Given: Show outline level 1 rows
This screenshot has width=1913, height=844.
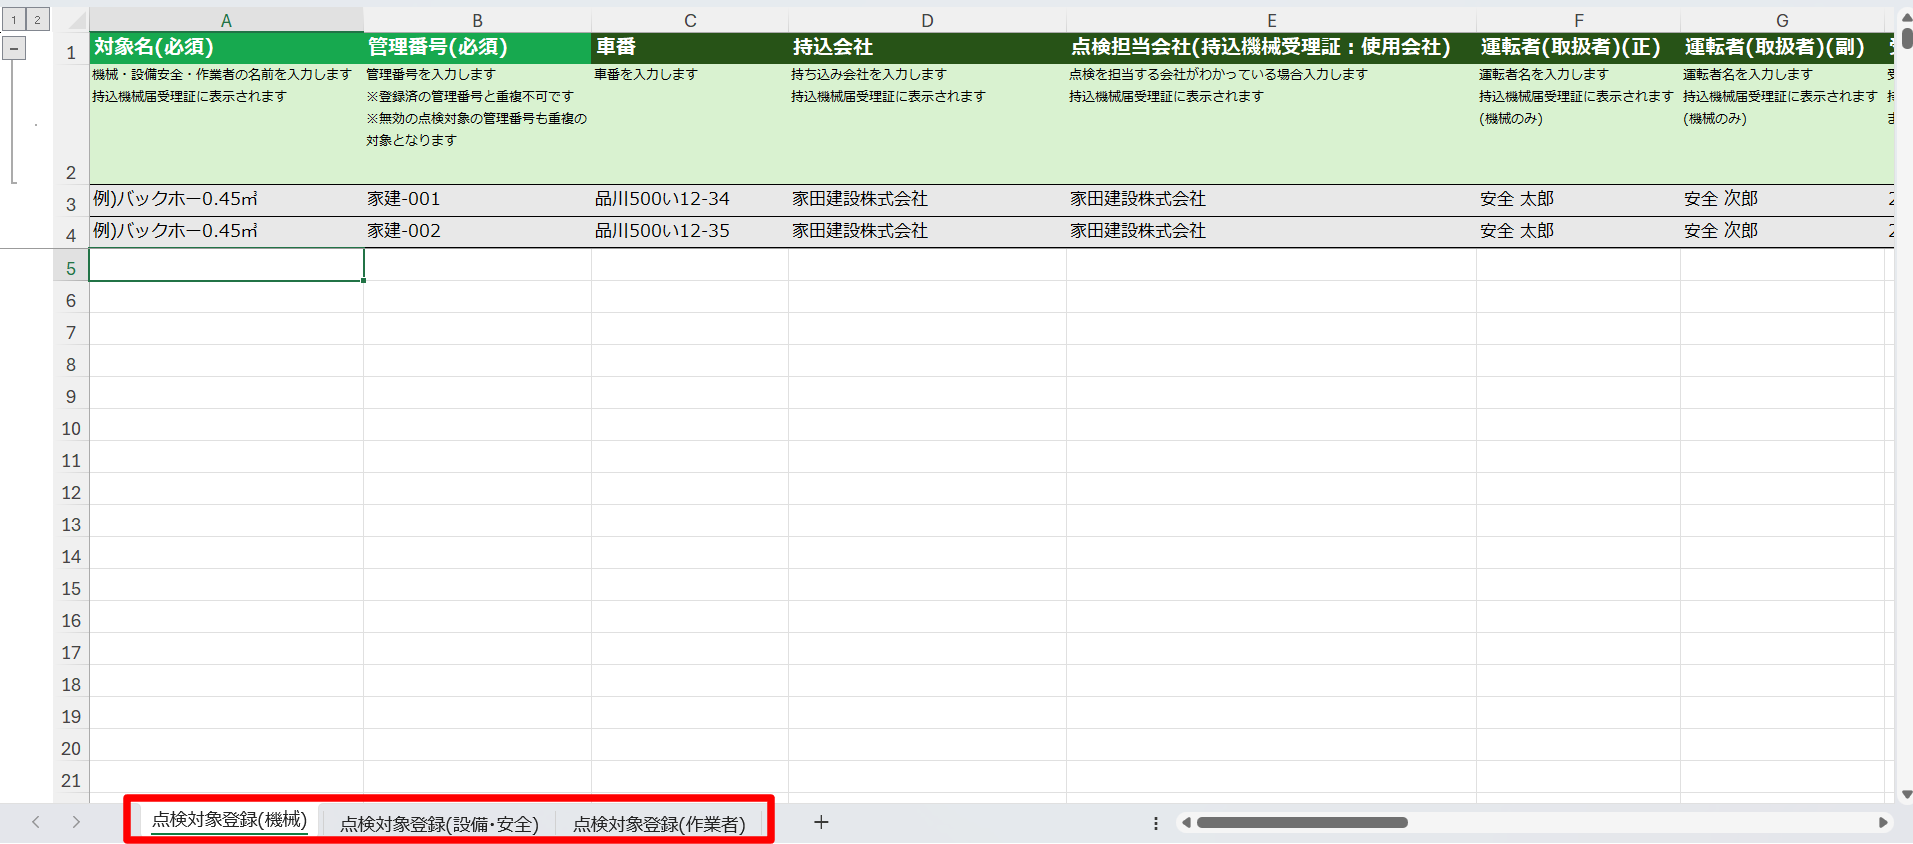Looking at the screenshot, I should tap(14, 20).
